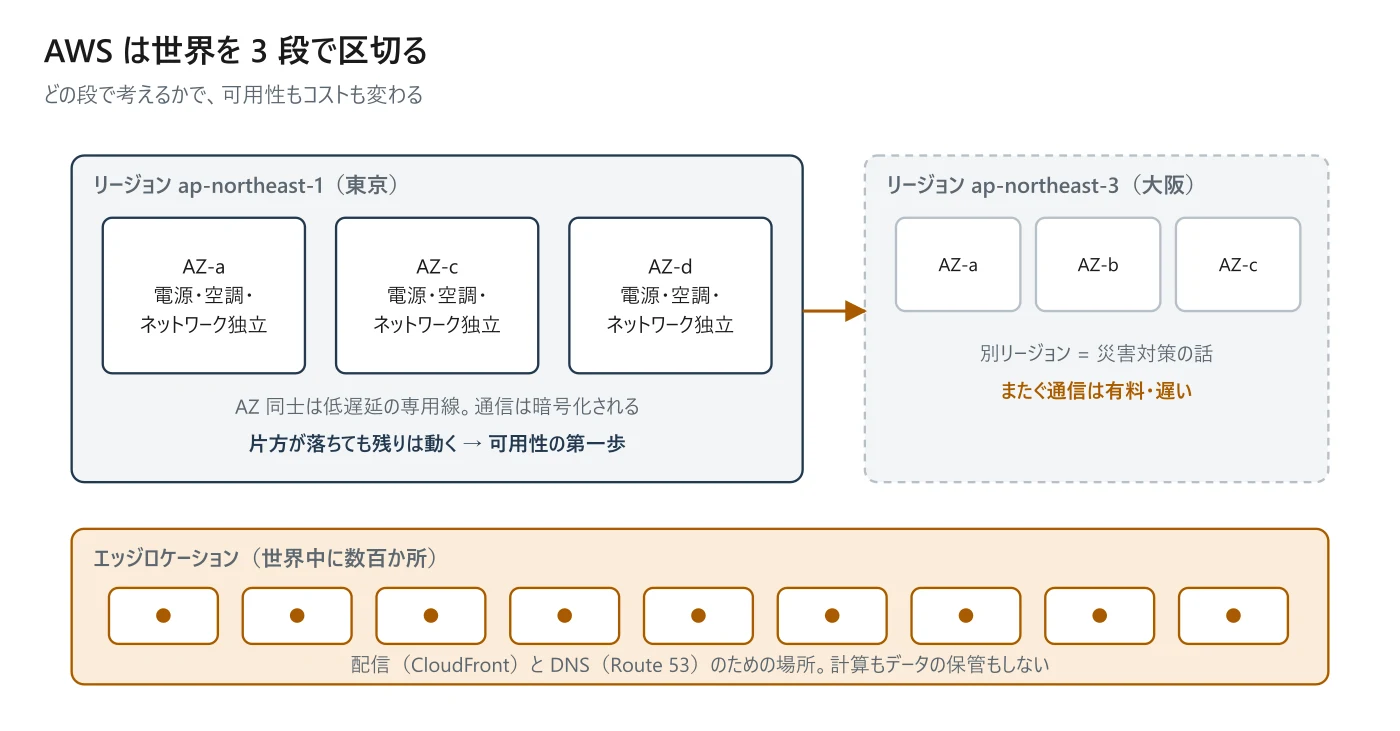
Task: Click the AZ-b box in Osaka region
Action: pyautogui.click(x=1098, y=265)
